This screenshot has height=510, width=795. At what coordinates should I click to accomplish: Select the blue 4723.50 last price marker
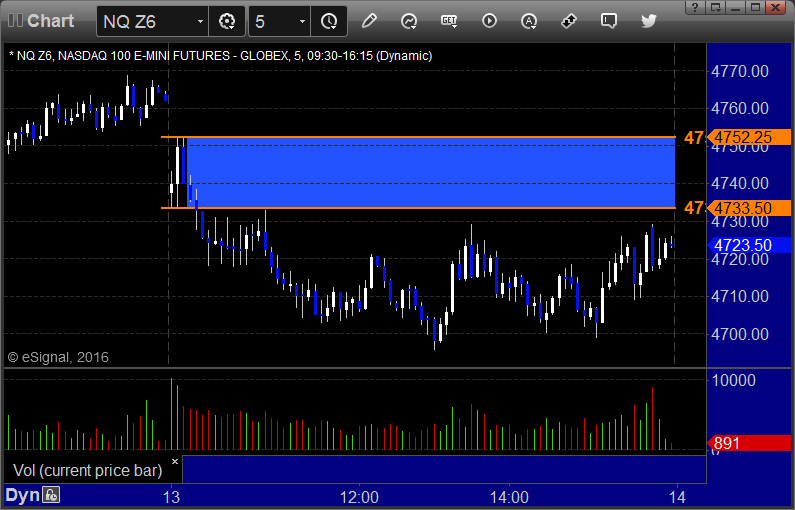(x=749, y=245)
